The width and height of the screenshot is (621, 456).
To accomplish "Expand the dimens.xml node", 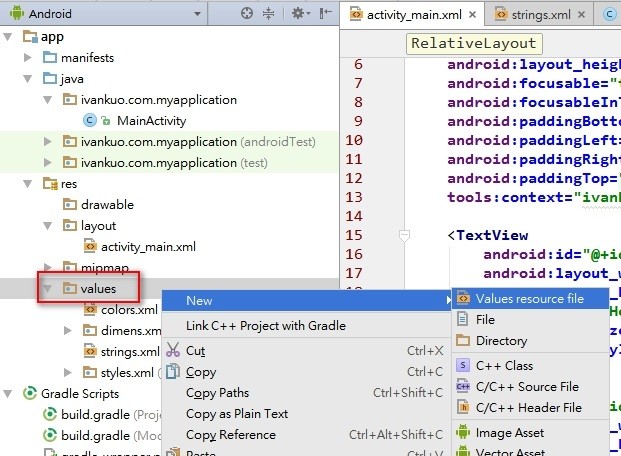I will coord(68,330).
